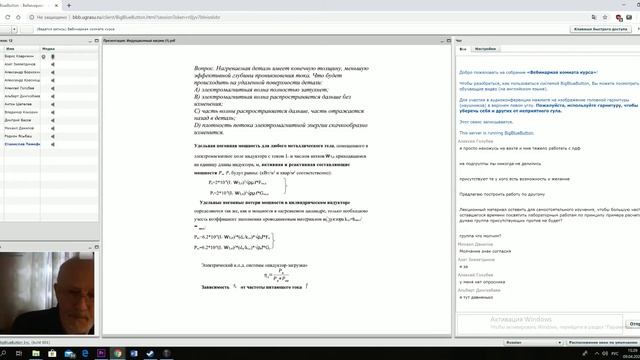Image resolution: width=640 pixels, height=360 pixels.
Task: Close the BigBlueButton browser tab
Action: 56,5
